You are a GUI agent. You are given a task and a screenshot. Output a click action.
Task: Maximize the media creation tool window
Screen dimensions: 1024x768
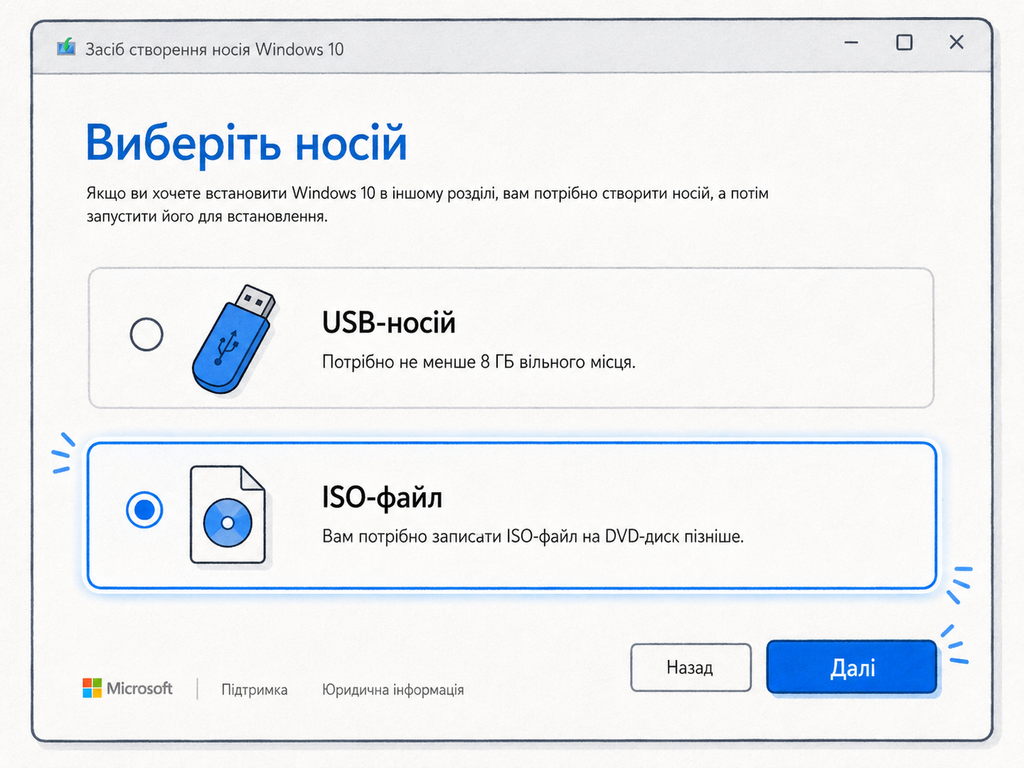click(x=904, y=42)
